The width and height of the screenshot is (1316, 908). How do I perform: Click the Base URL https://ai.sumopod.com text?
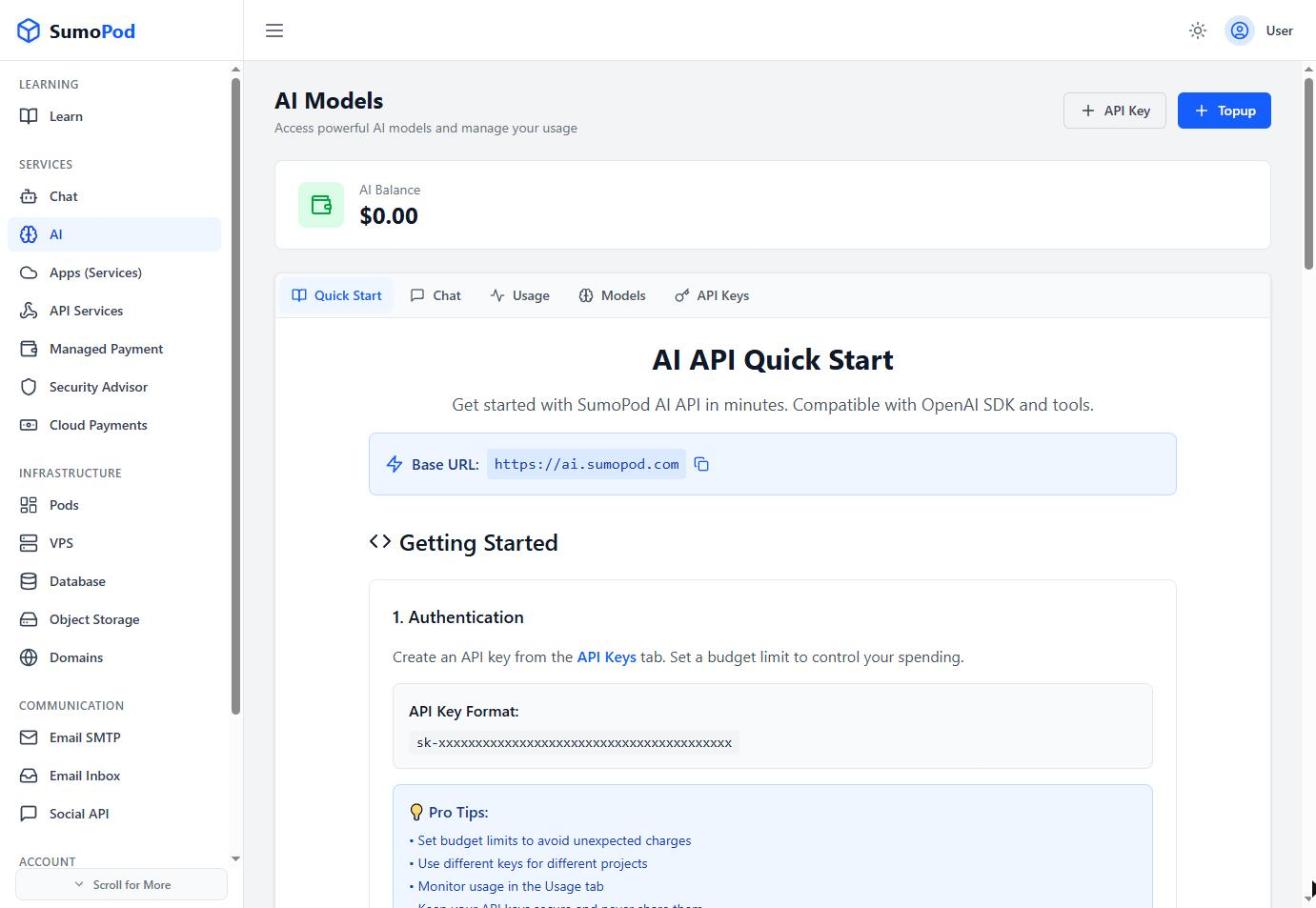click(x=586, y=464)
